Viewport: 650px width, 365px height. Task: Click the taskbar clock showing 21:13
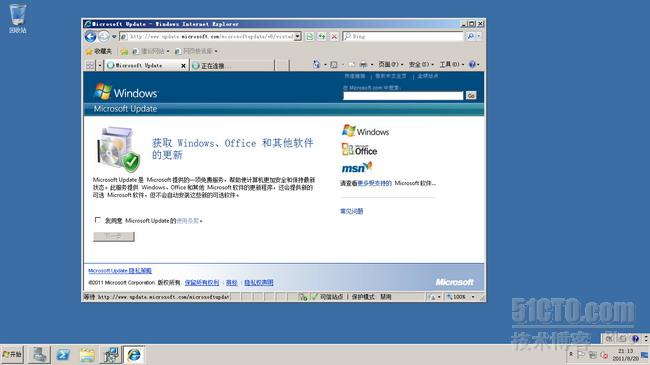click(x=625, y=355)
